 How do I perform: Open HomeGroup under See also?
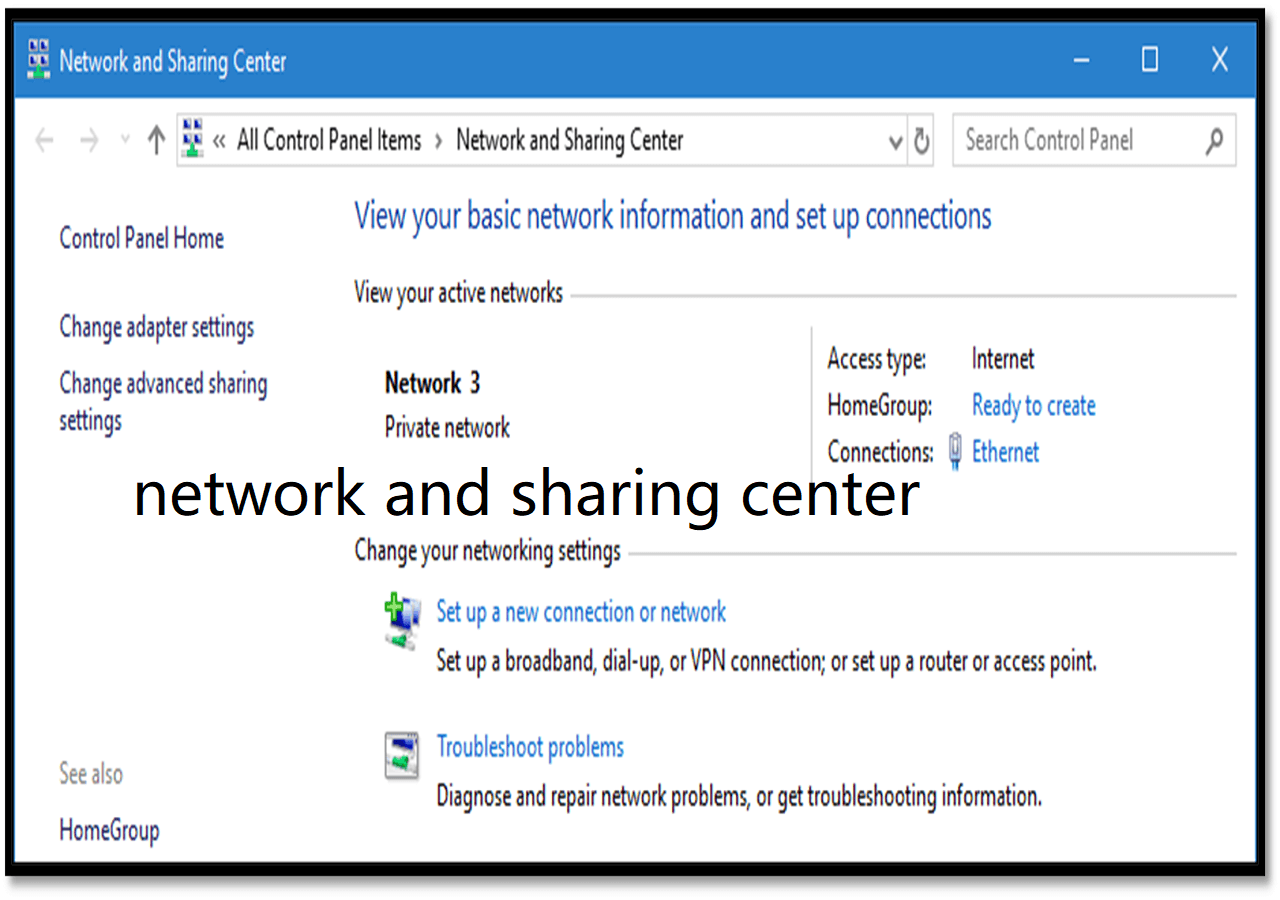(109, 830)
